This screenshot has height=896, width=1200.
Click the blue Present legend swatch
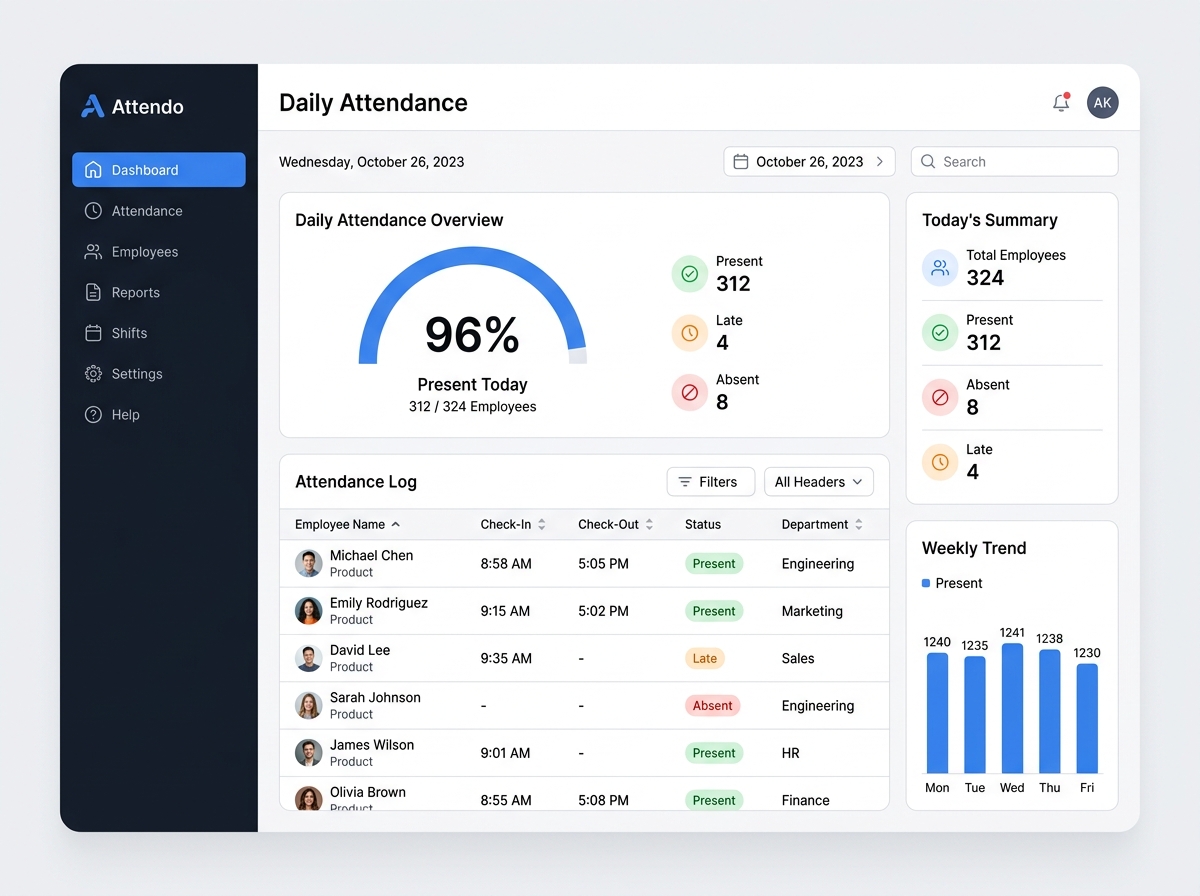click(x=926, y=583)
